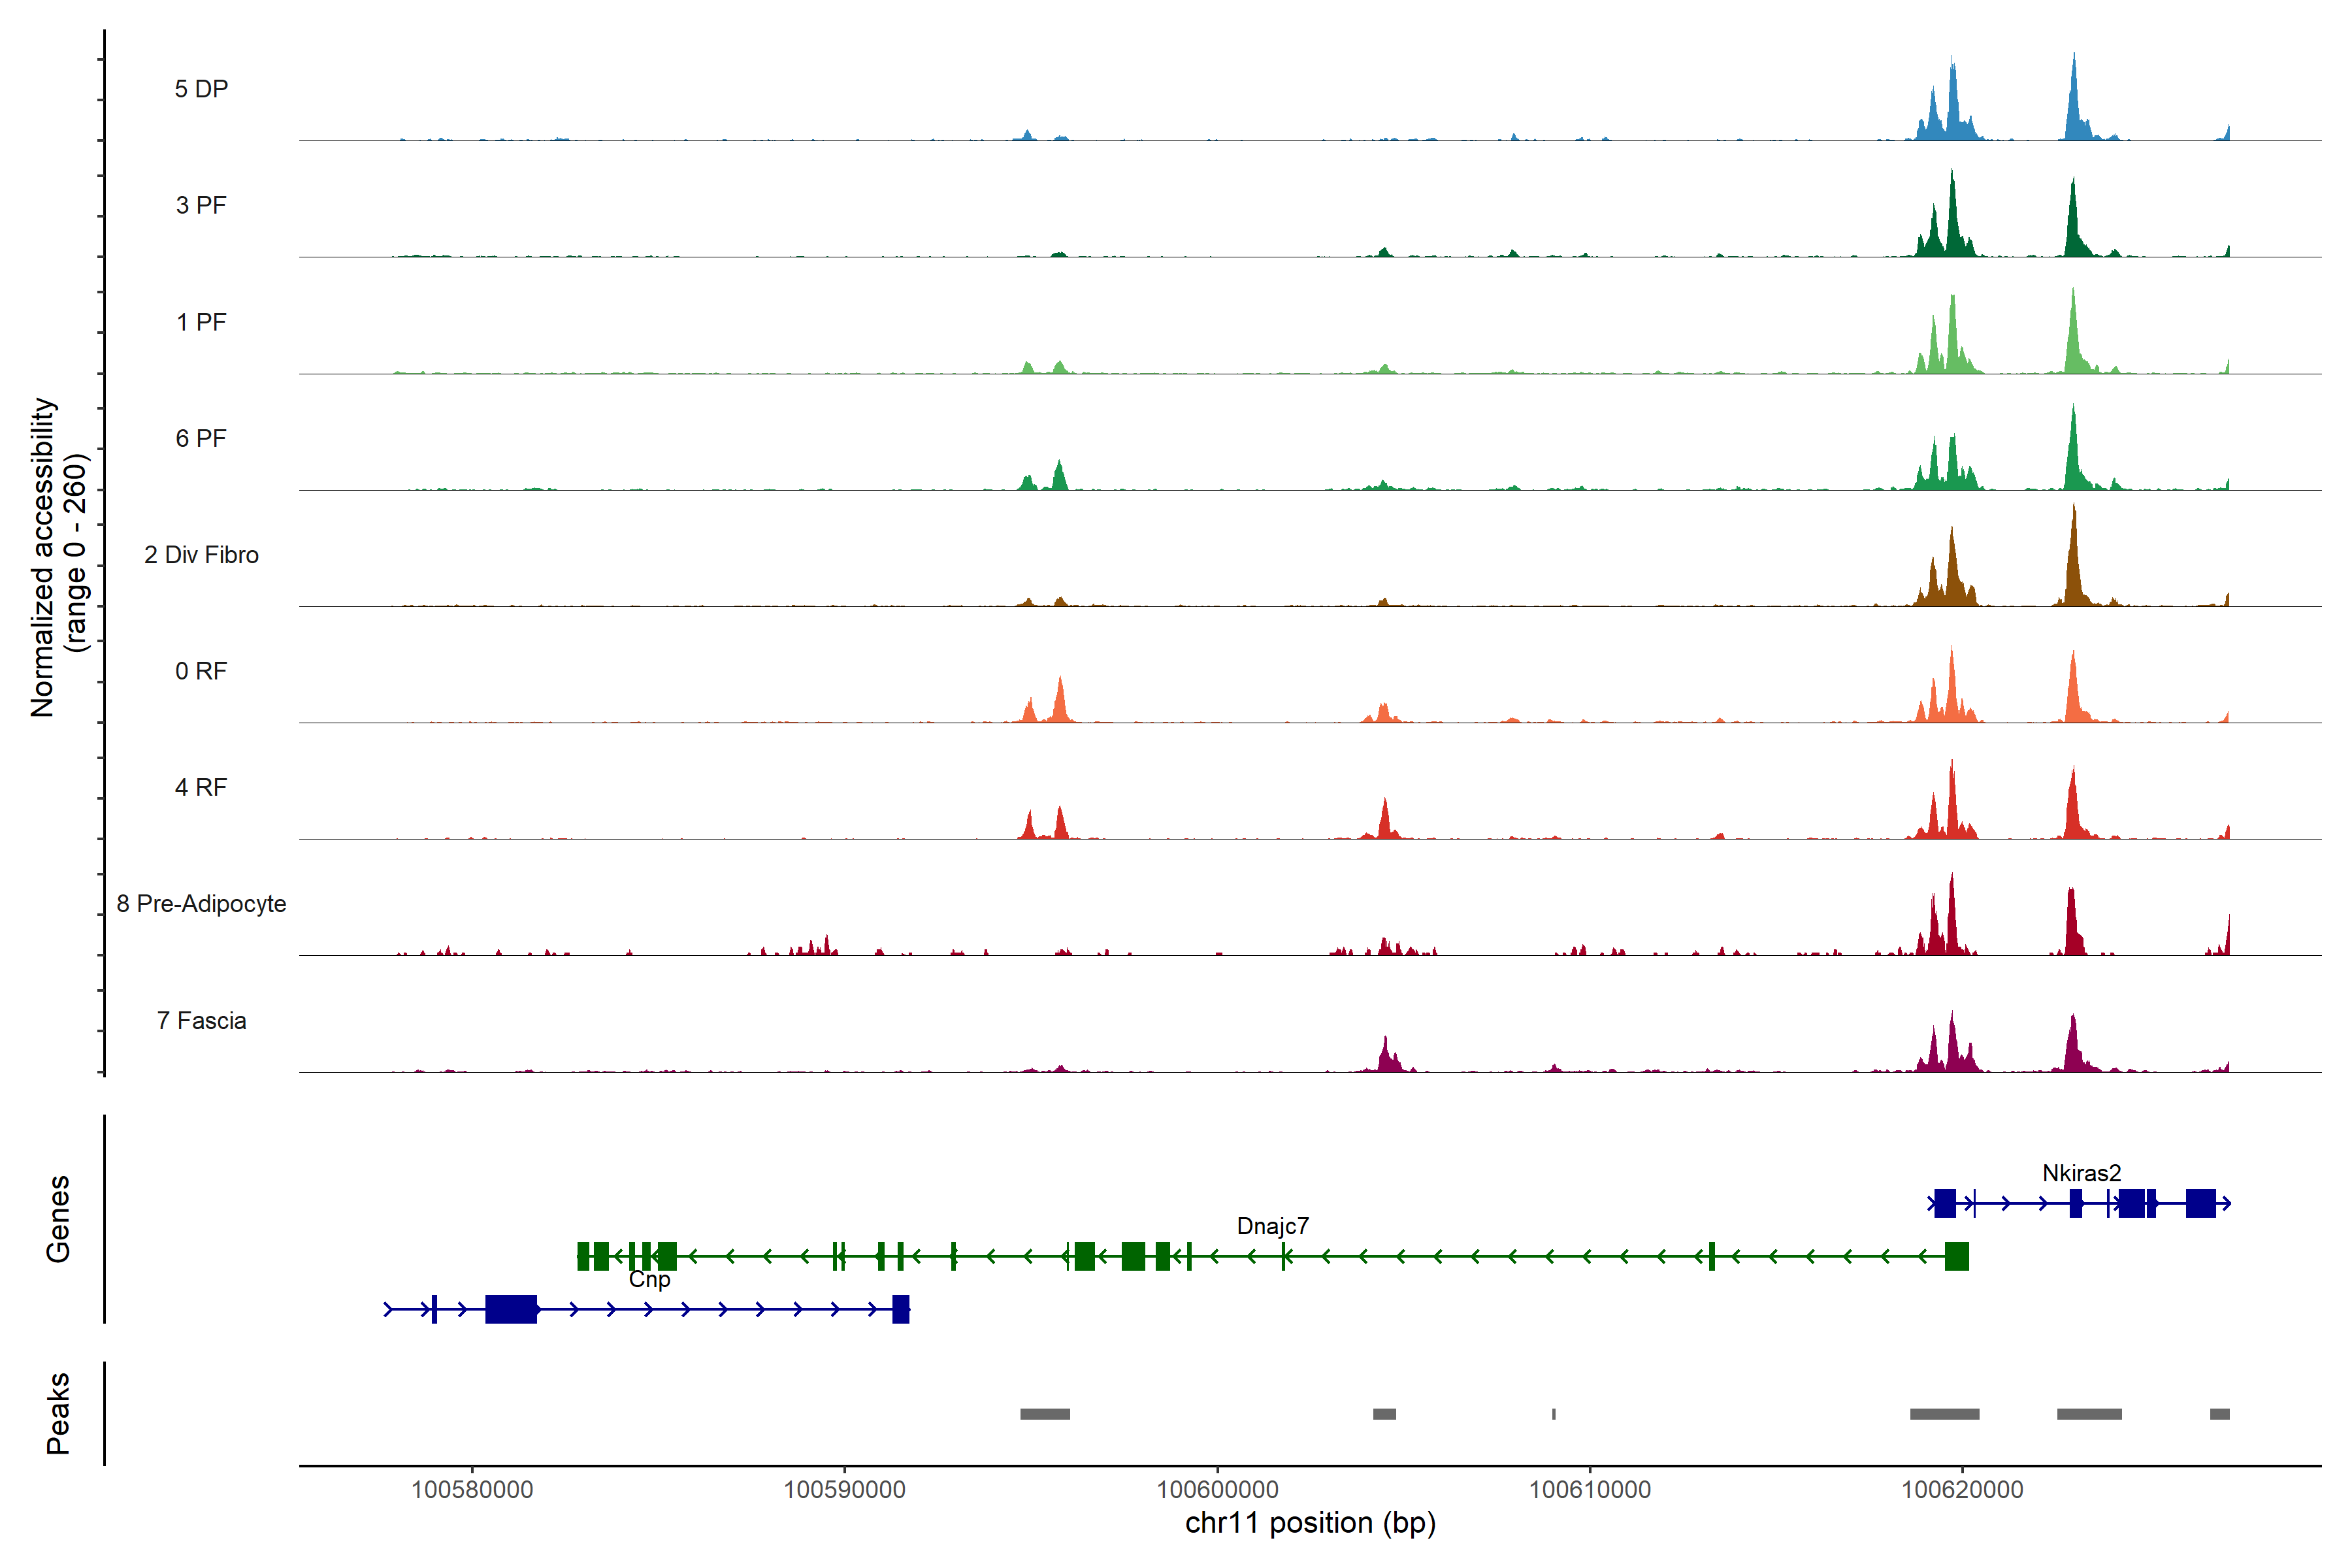Click the large Cnp exon block
The height and width of the screenshot is (1568, 2352).
coord(511,1309)
